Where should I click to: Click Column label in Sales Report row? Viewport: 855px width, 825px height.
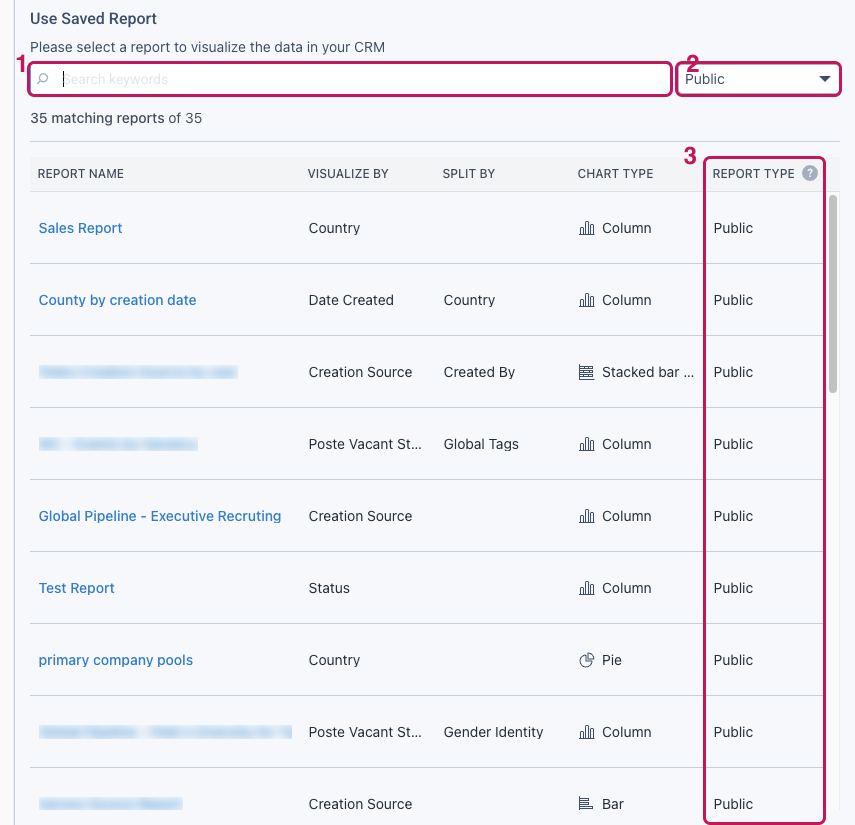click(627, 228)
